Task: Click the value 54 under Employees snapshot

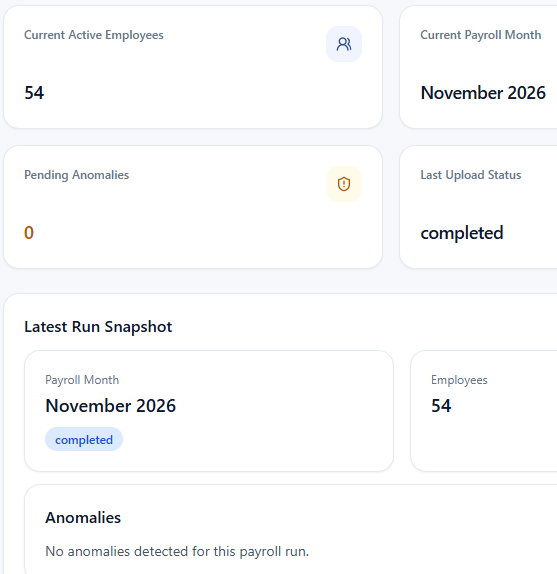Action: (441, 406)
